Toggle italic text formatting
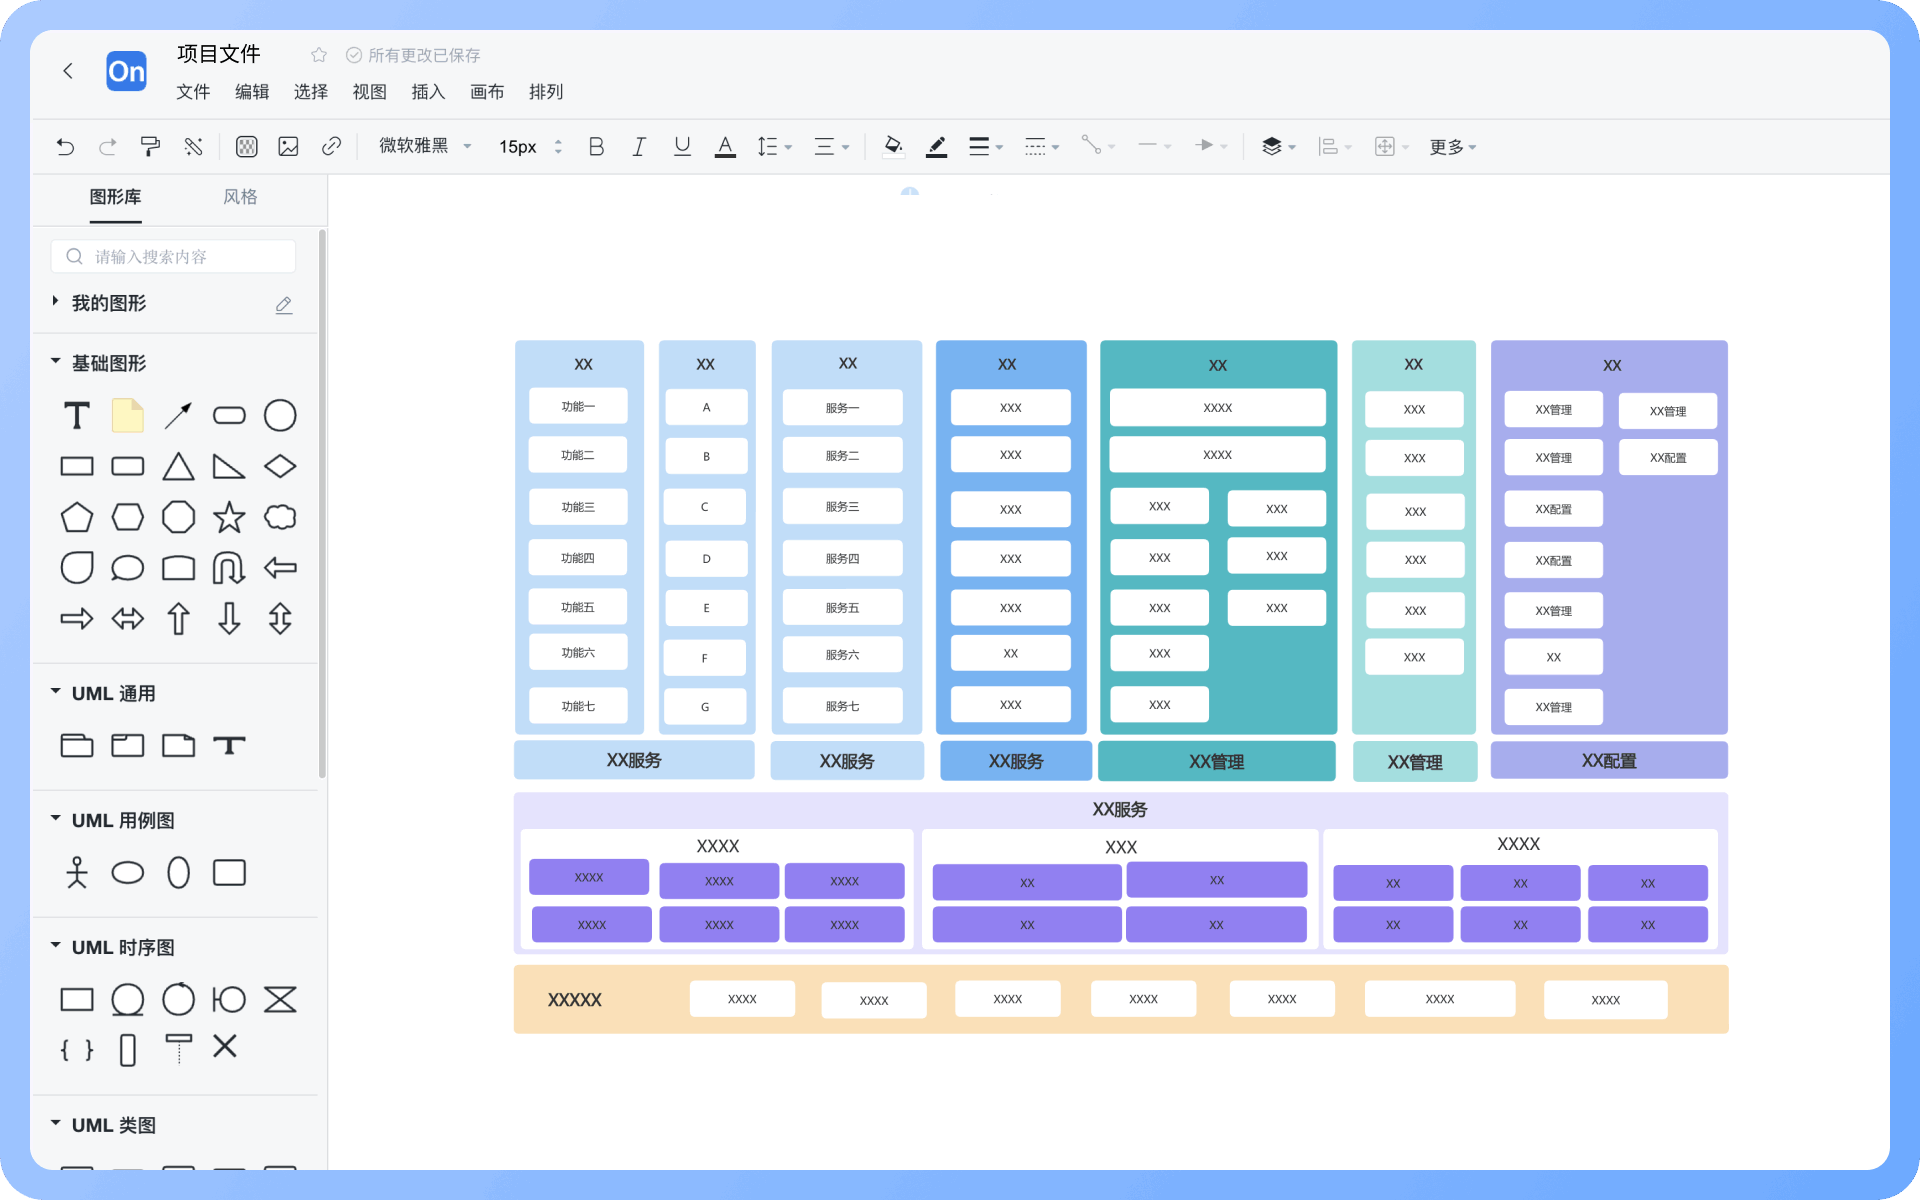The width and height of the screenshot is (1920, 1200). tap(639, 147)
